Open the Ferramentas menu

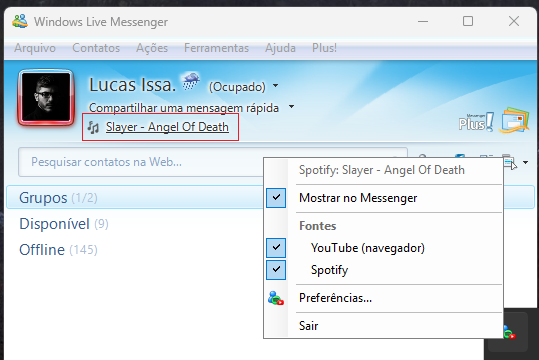pyautogui.click(x=216, y=48)
